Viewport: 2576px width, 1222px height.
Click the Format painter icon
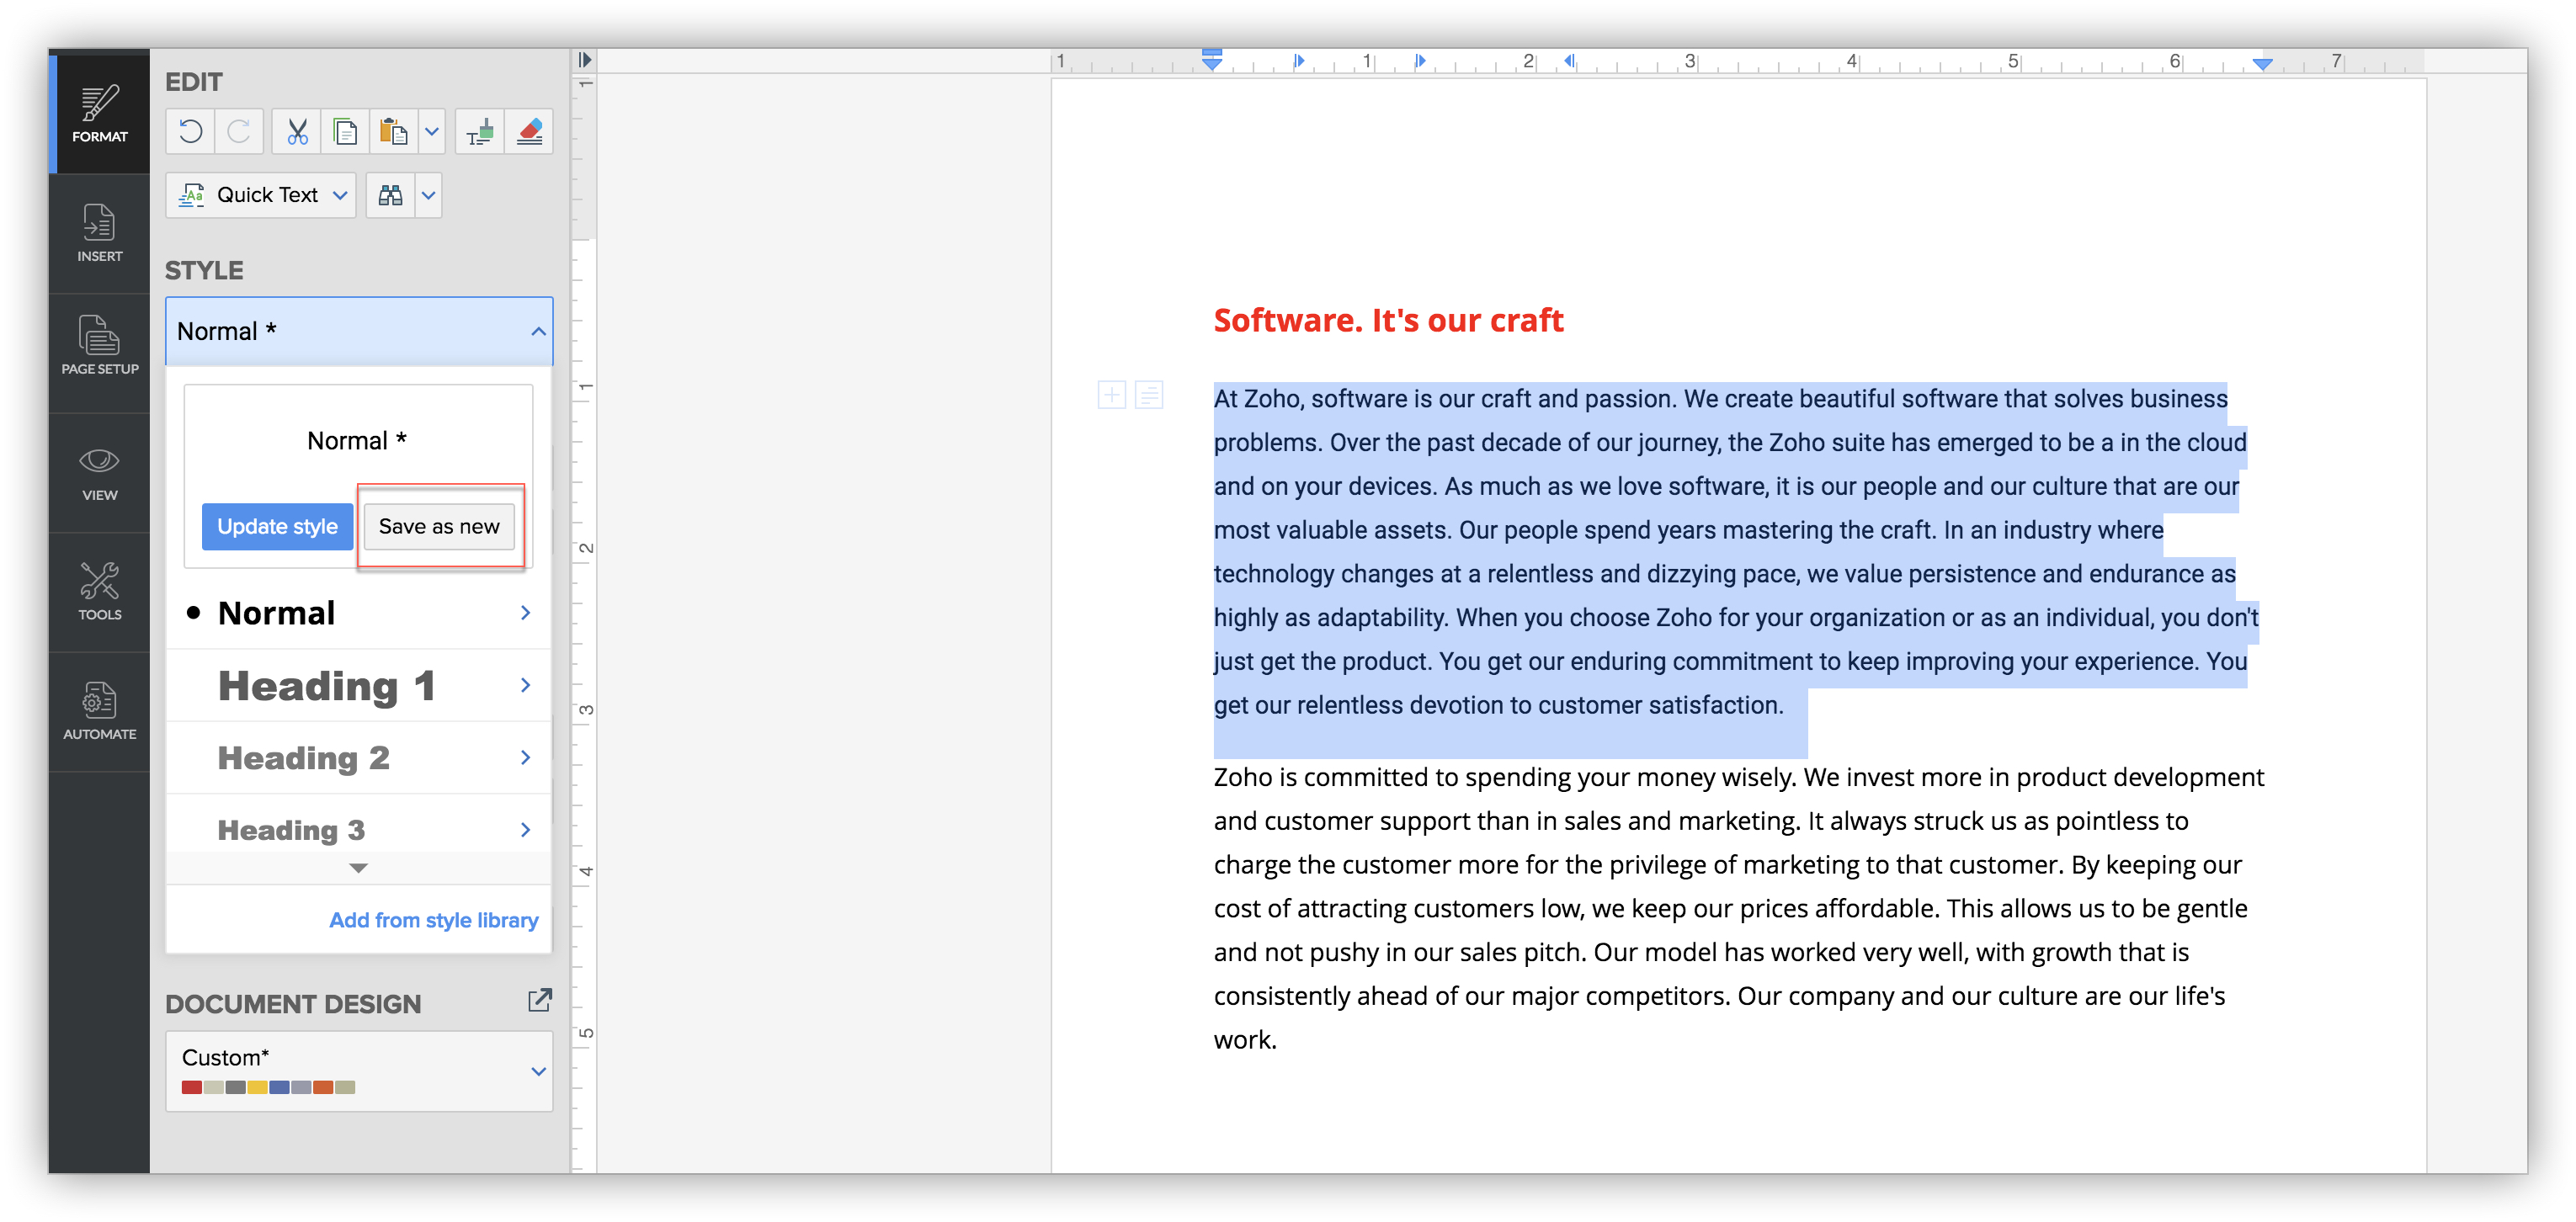(480, 131)
